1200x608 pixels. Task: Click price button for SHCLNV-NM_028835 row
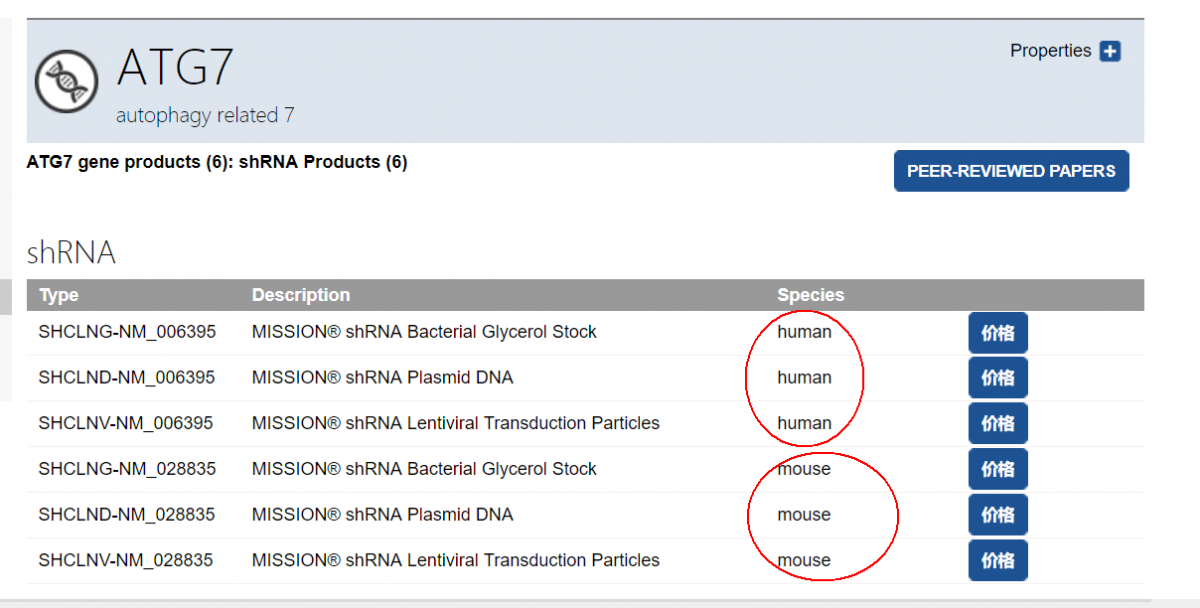coord(997,560)
